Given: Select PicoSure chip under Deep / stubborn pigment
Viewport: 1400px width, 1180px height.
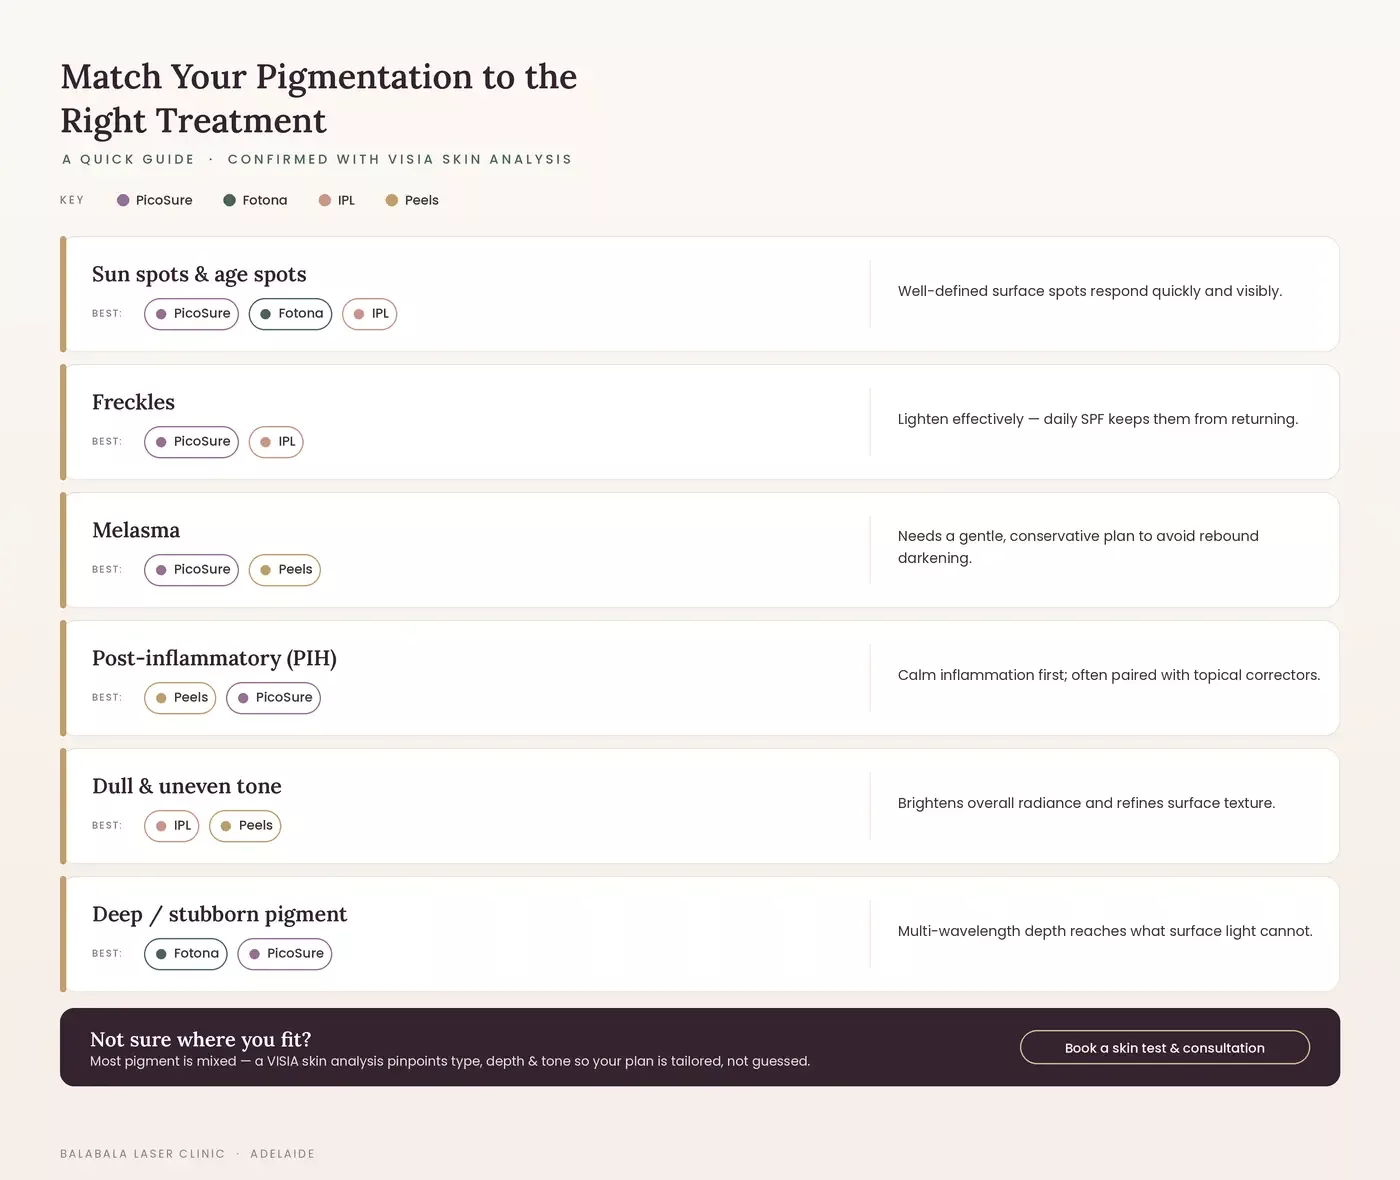Looking at the screenshot, I should (285, 954).
